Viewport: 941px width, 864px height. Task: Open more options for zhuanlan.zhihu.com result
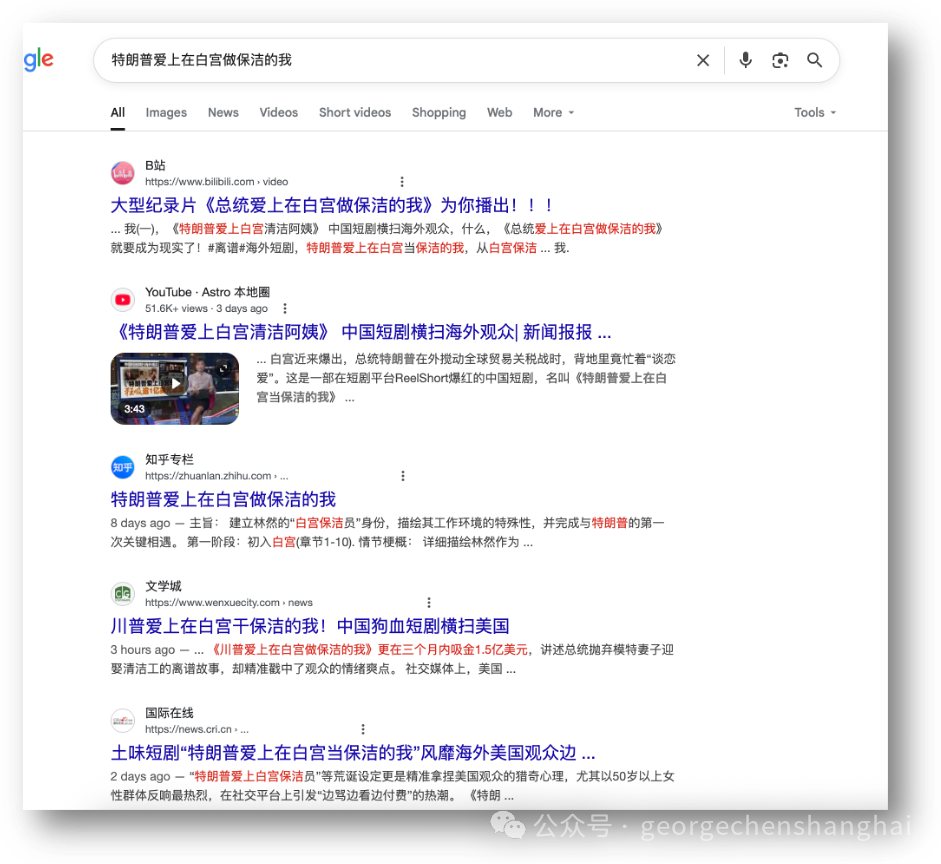click(x=403, y=476)
